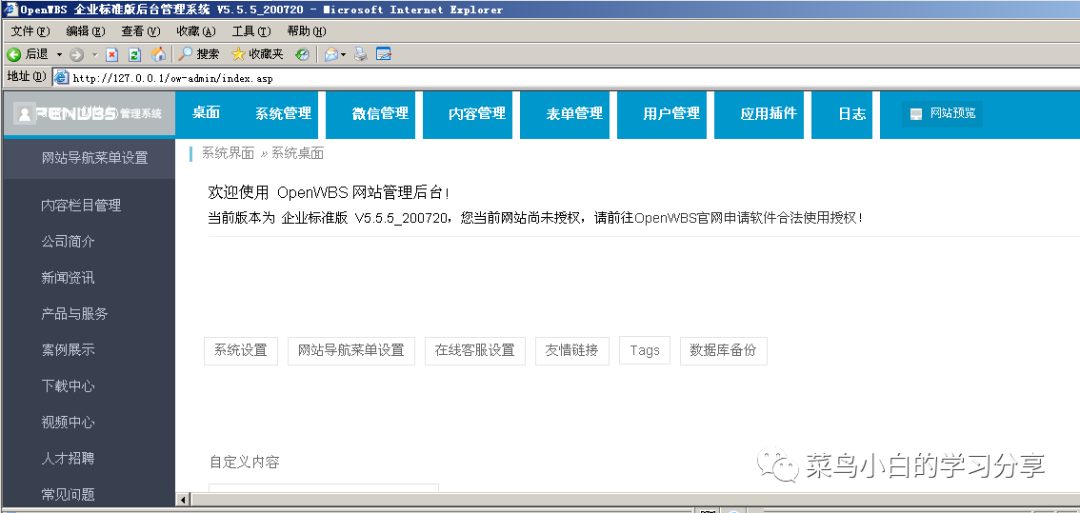Click the 系统设置 shortcut button
This screenshot has height=513, width=1080.
click(x=240, y=350)
